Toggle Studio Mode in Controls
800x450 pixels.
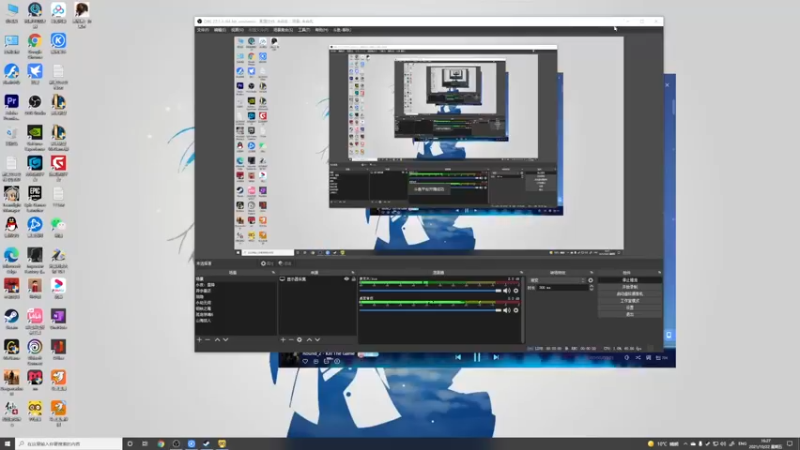click(630, 301)
